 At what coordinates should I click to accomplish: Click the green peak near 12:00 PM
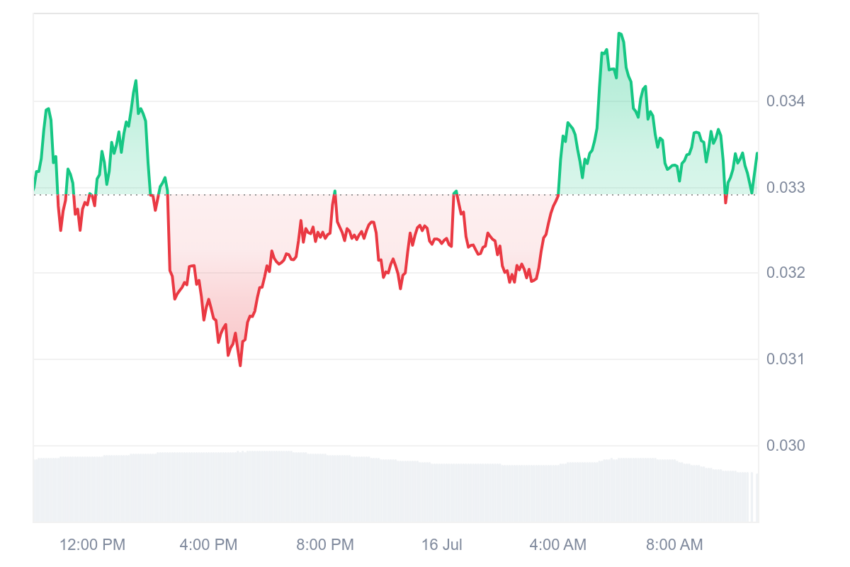[136, 81]
